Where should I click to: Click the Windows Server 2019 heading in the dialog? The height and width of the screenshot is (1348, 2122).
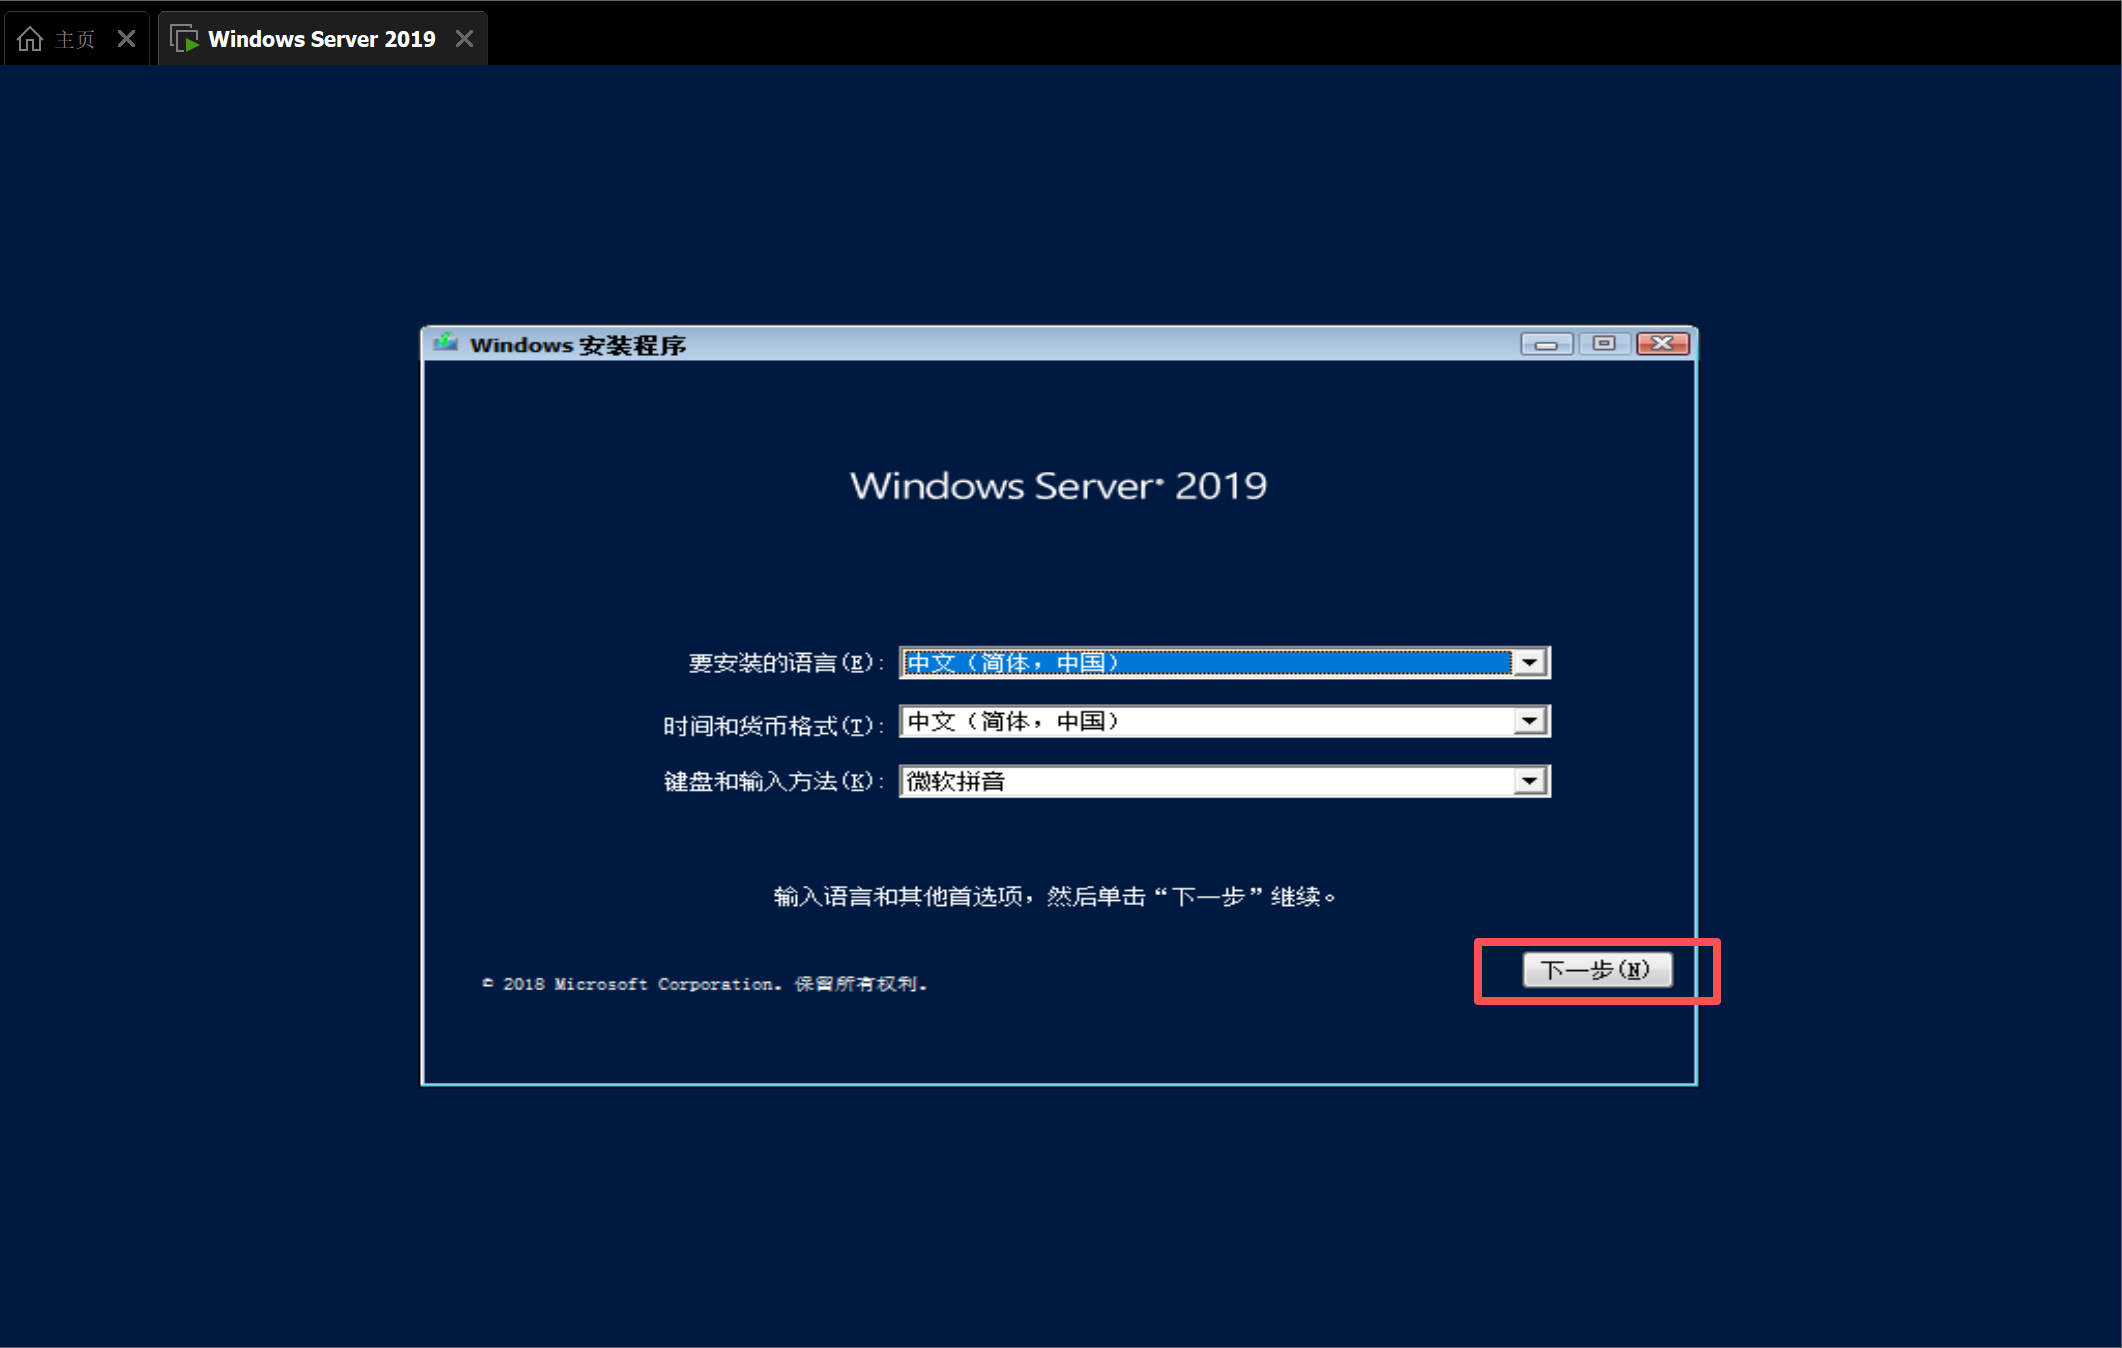click(x=1059, y=486)
